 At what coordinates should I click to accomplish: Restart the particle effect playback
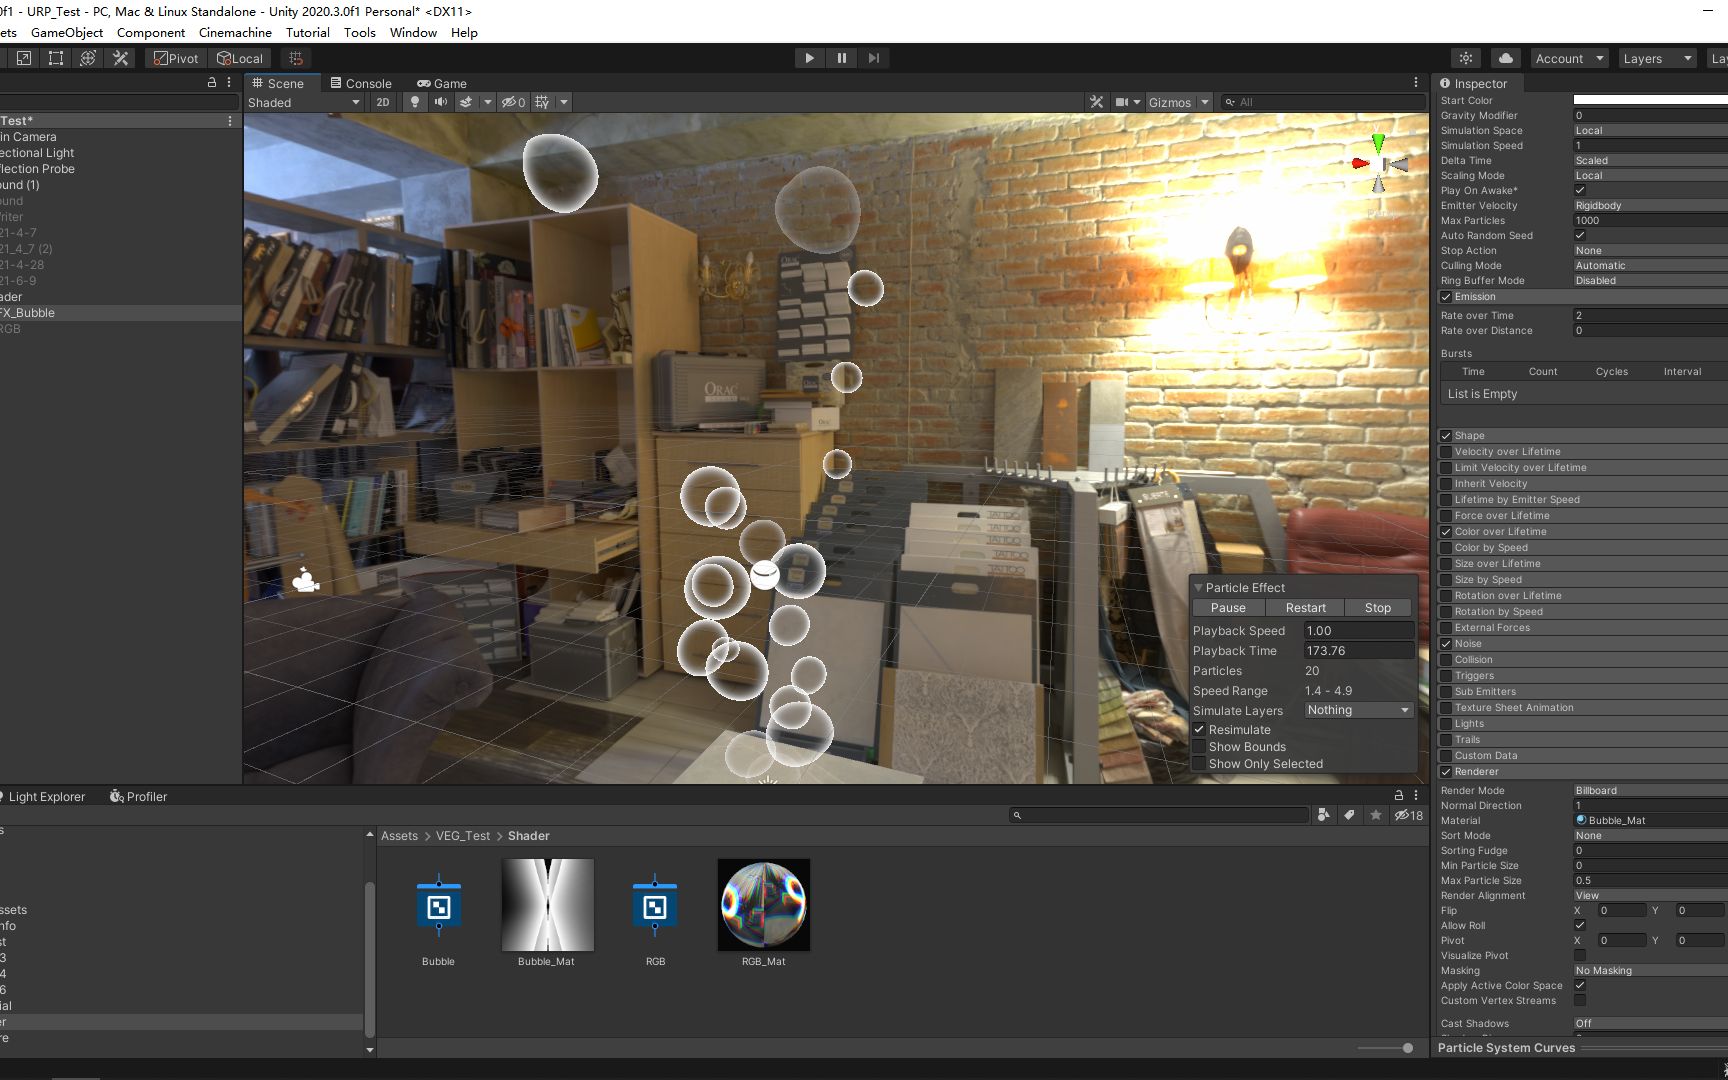pos(1305,607)
